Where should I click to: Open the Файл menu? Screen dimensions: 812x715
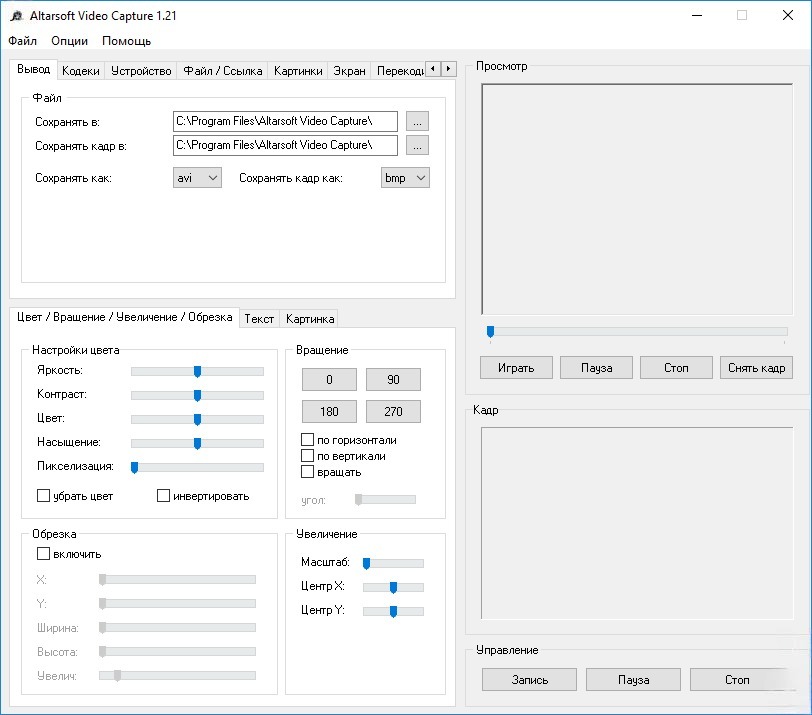(x=22, y=41)
